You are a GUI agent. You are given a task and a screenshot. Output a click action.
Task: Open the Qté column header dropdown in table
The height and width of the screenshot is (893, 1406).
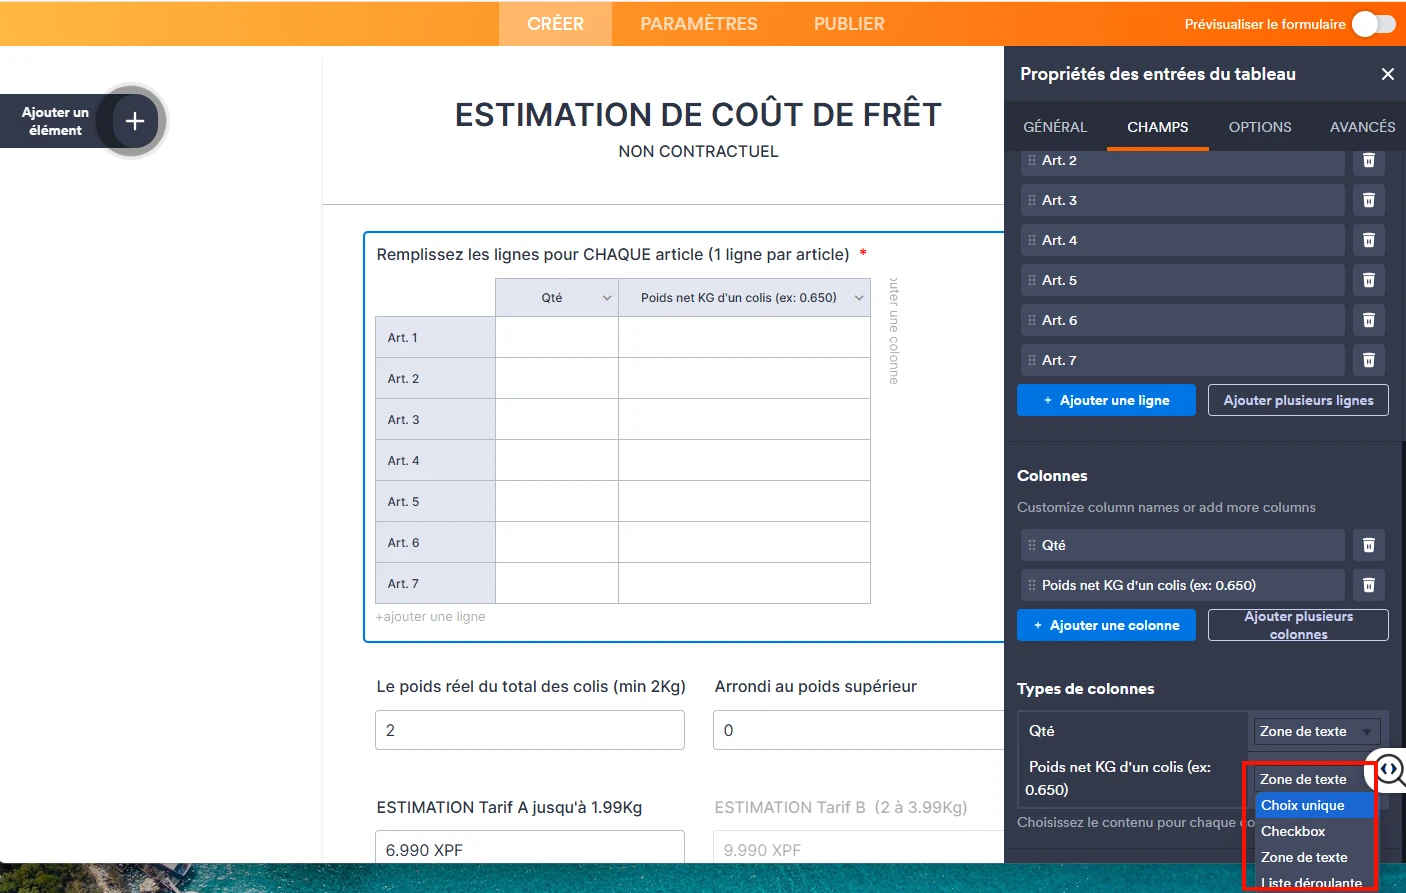pos(607,297)
